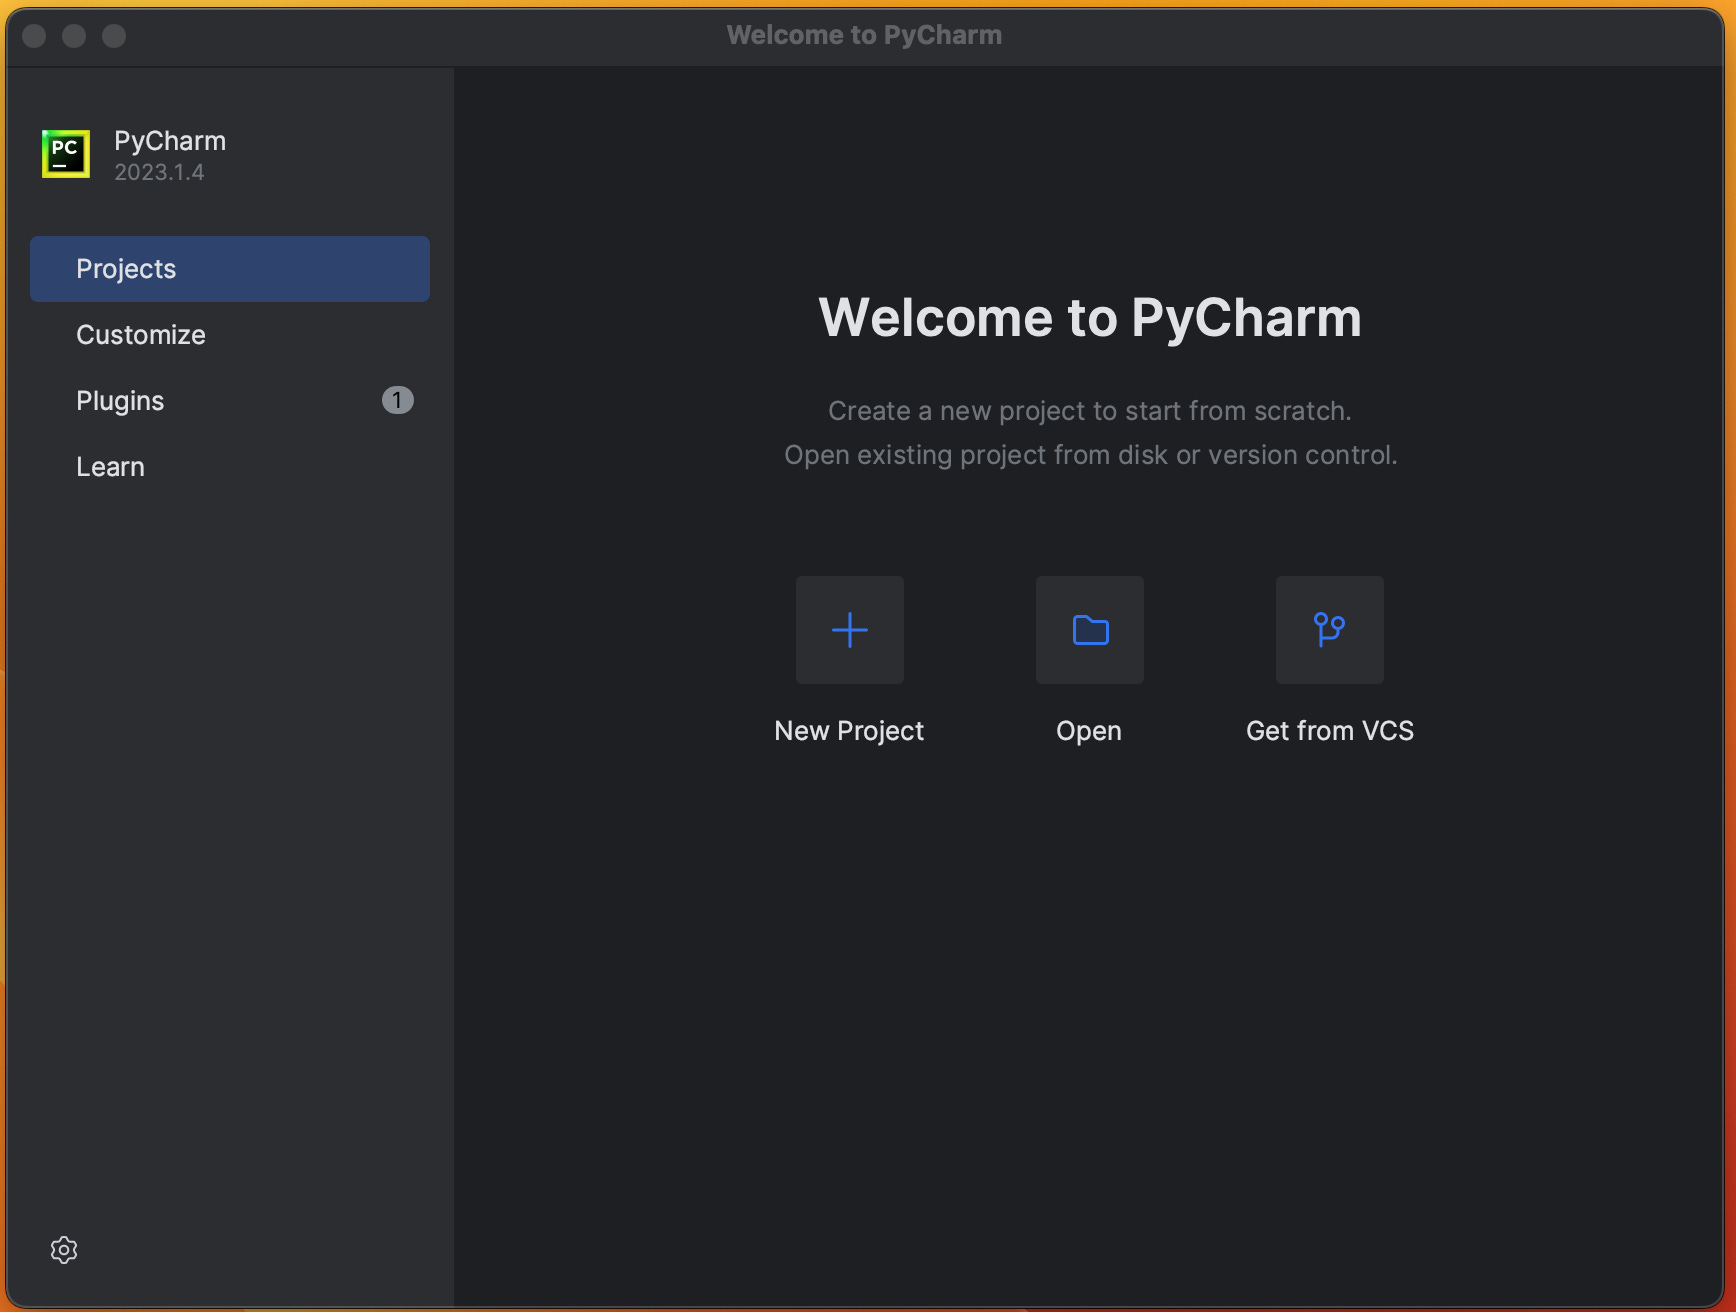Click the Welcome to PyCharm heading
This screenshot has height=1312, width=1736.
(x=1090, y=318)
